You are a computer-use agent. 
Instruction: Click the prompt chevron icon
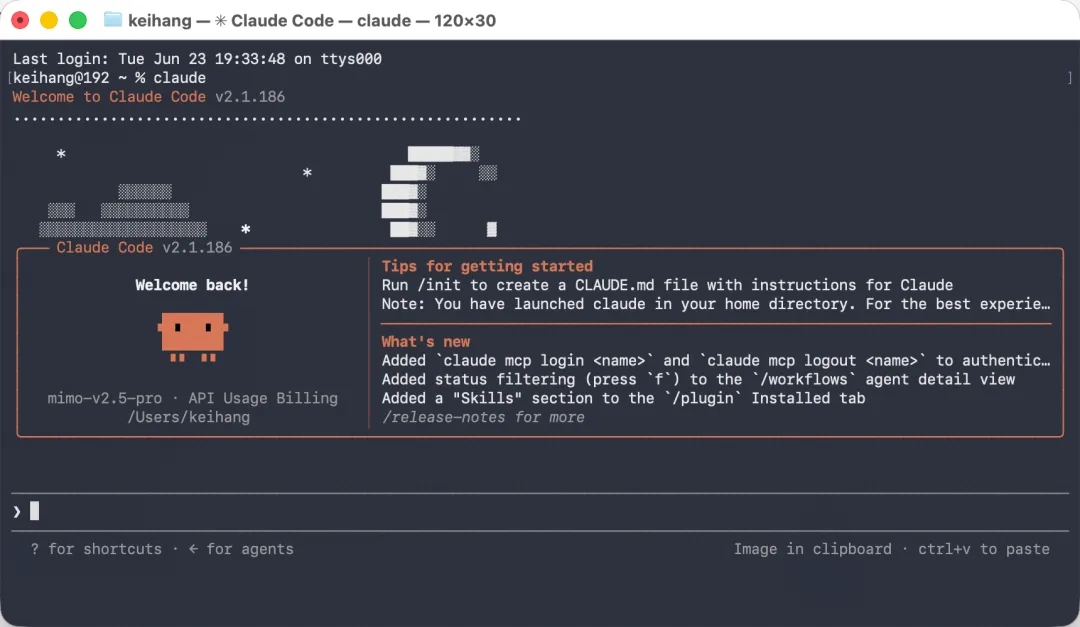[x=17, y=511]
